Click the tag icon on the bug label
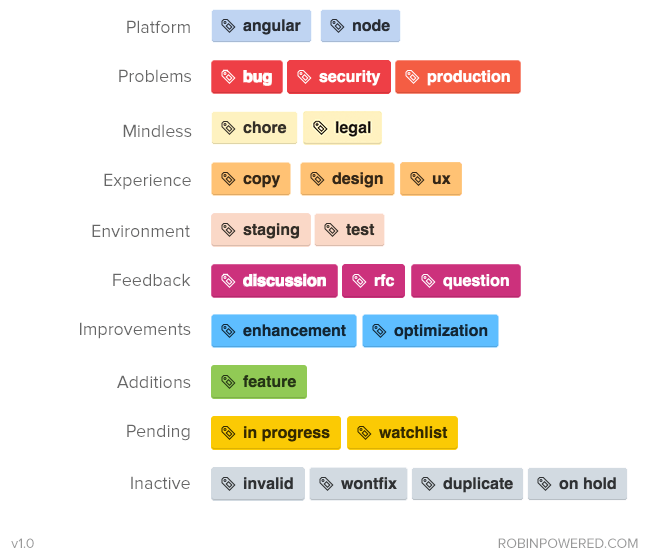This screenshot has width=650, height=560. pos(228,77)
